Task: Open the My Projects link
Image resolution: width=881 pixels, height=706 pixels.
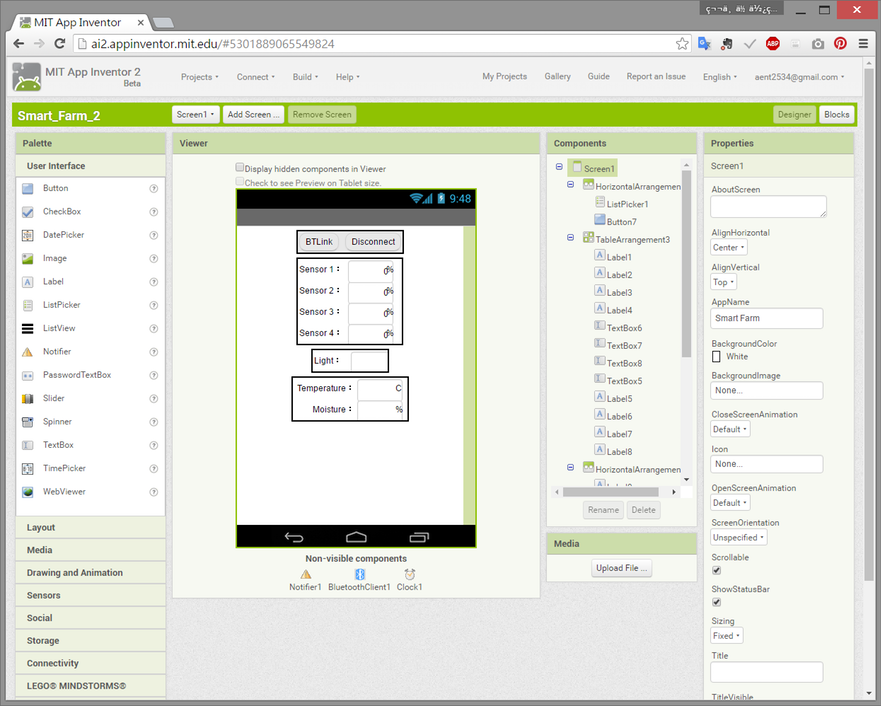Action: [x=505, y=76]
